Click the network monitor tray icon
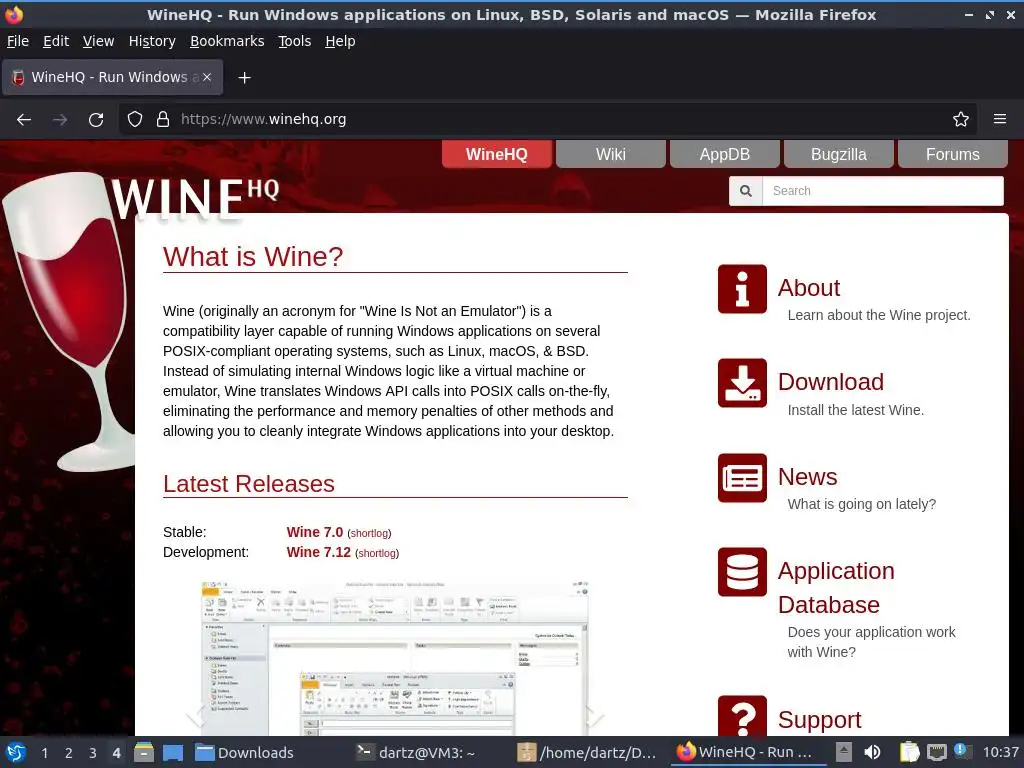The image size is (1024, 768). [x=936, y=752]
